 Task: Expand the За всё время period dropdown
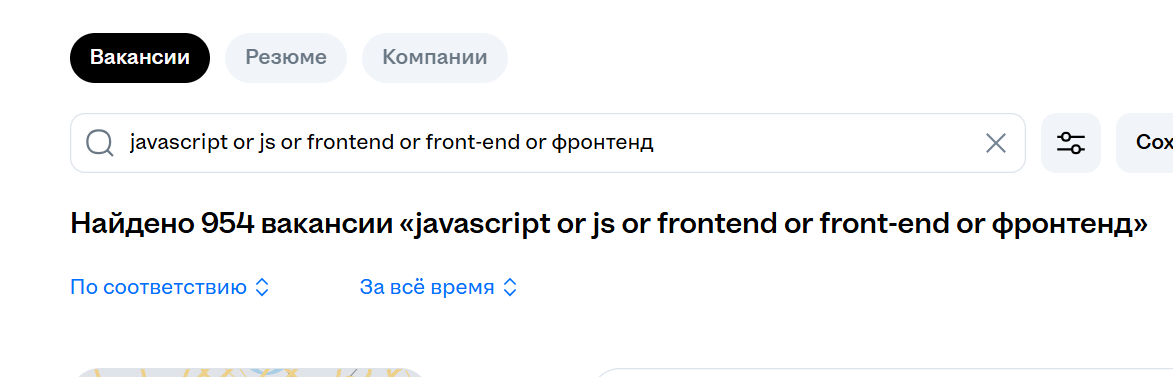point(438,287)
